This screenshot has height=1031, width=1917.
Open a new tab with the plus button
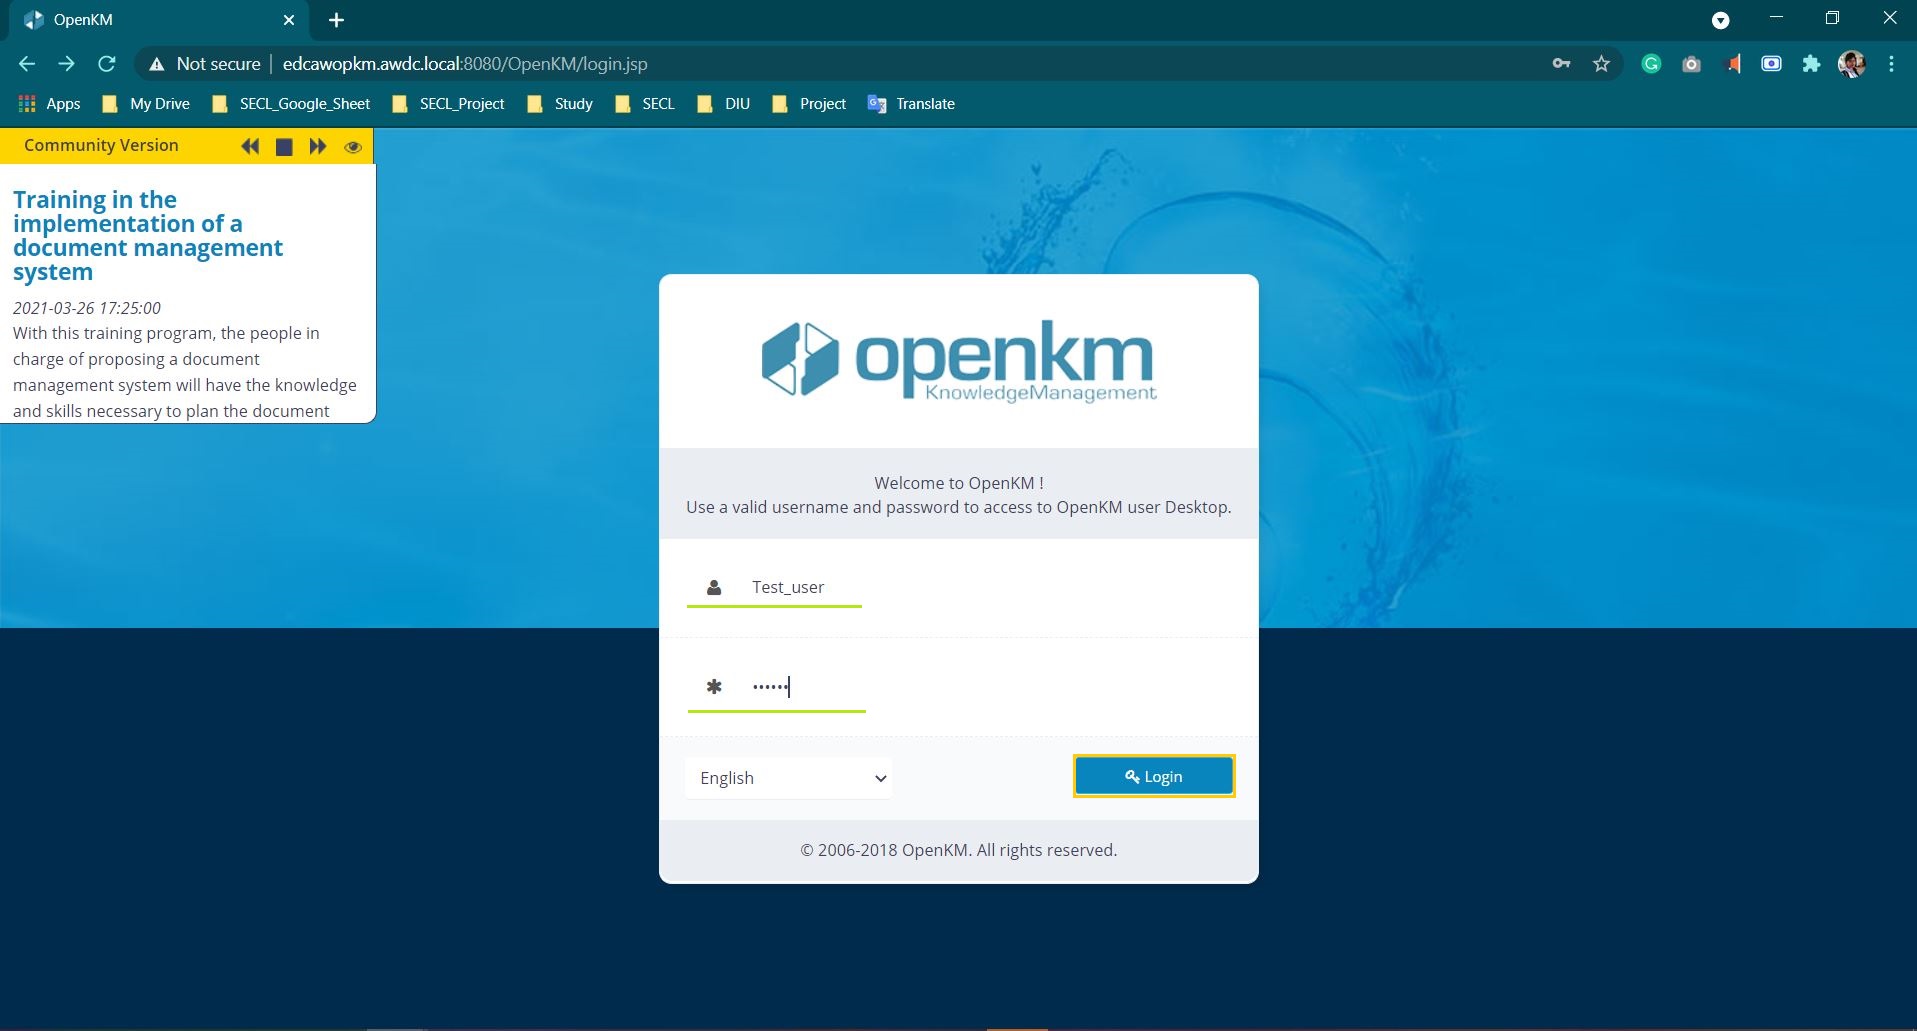coord(337,20)
